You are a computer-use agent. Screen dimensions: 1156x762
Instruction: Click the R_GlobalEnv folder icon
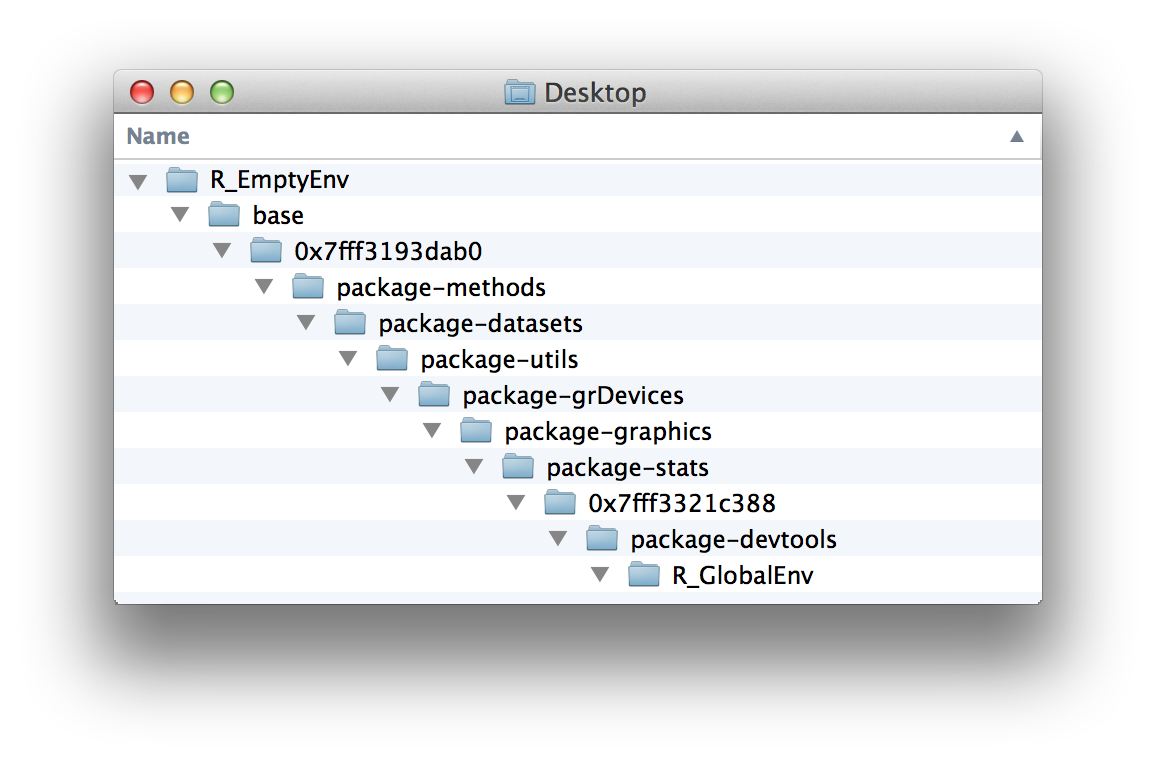[644, 576]
